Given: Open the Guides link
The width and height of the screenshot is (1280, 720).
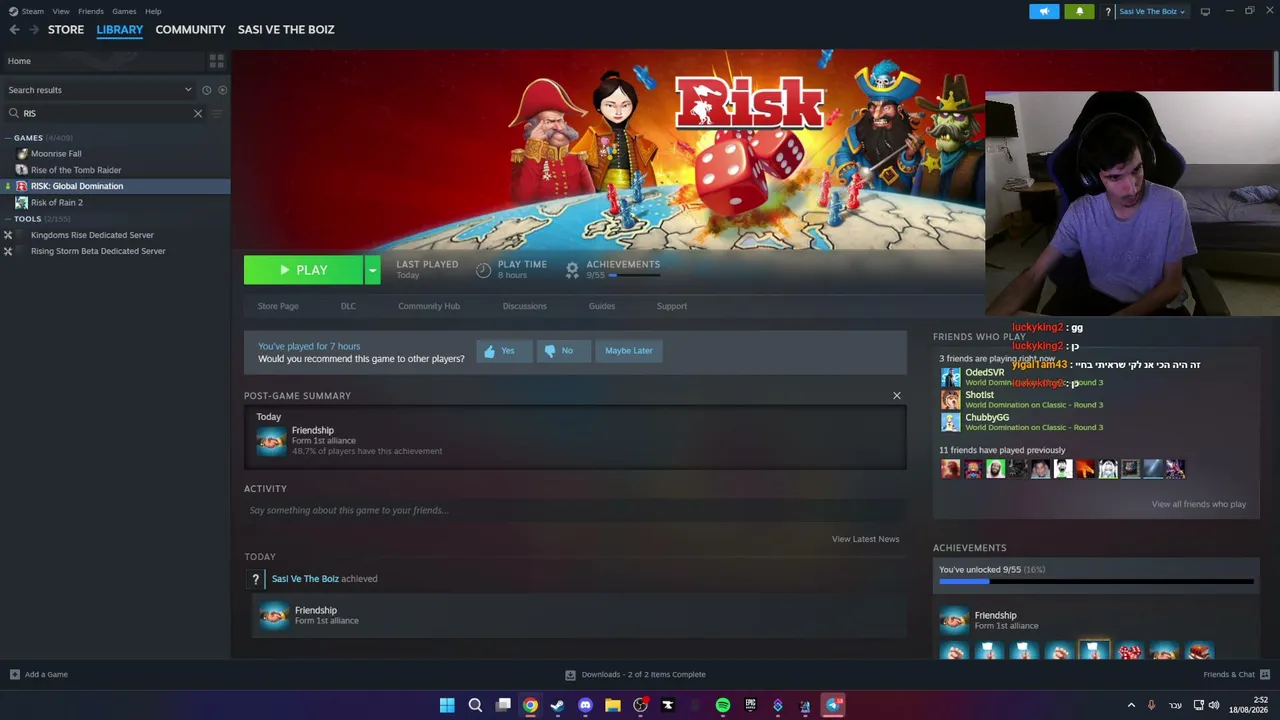Looking at the screenshot, I should [601, 306].
